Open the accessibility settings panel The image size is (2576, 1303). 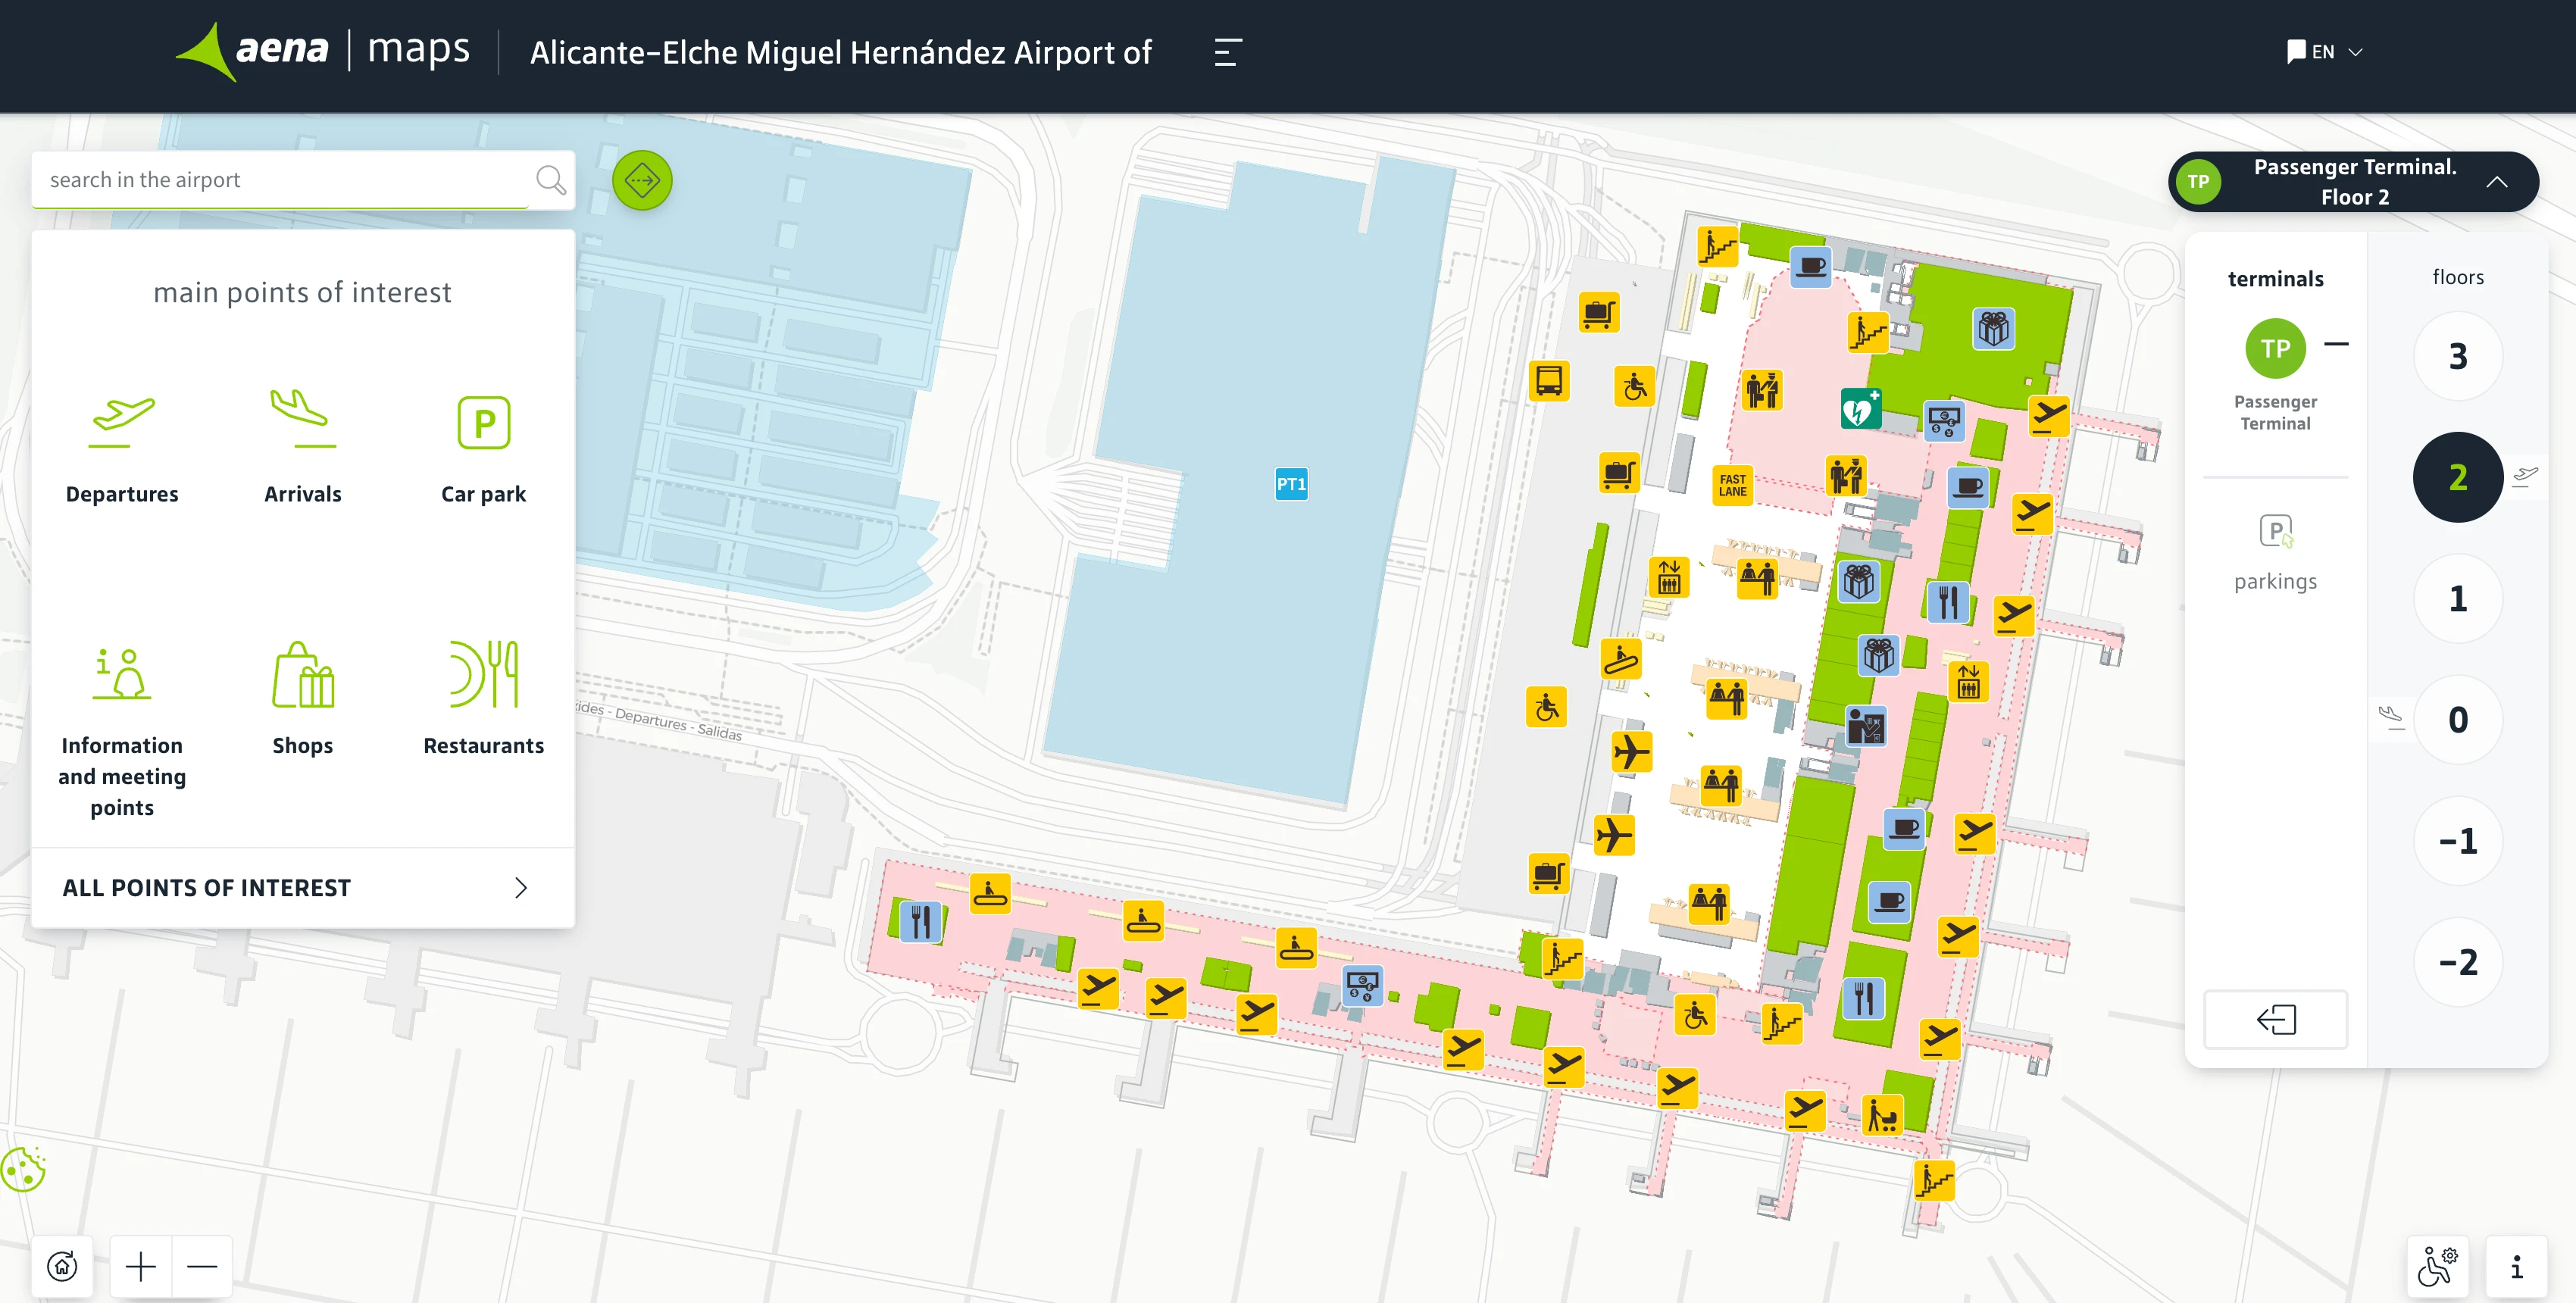tap(2437, 1264)
